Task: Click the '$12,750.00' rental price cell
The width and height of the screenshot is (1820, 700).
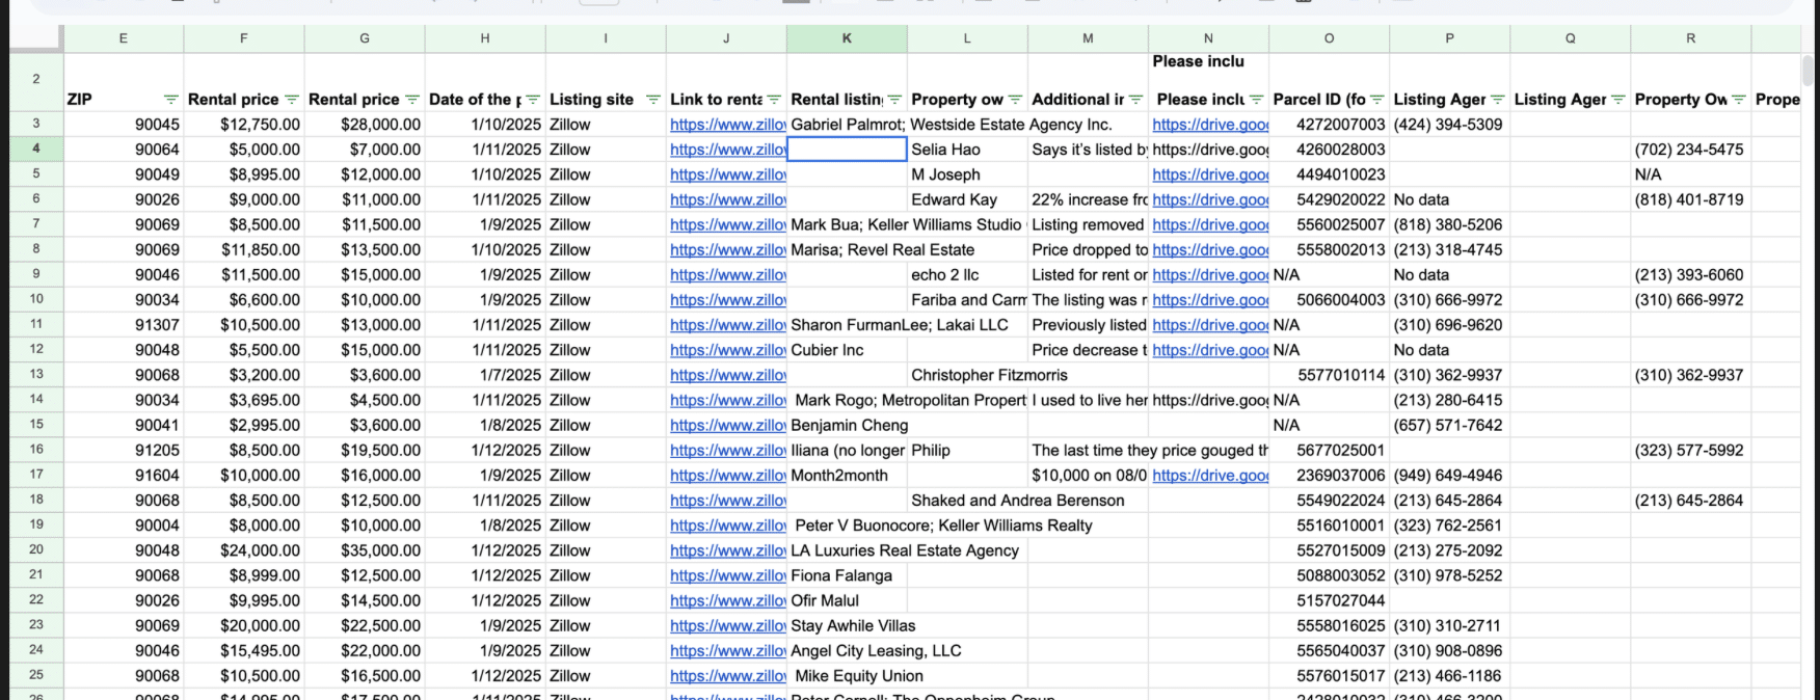Action: [244, 125]
